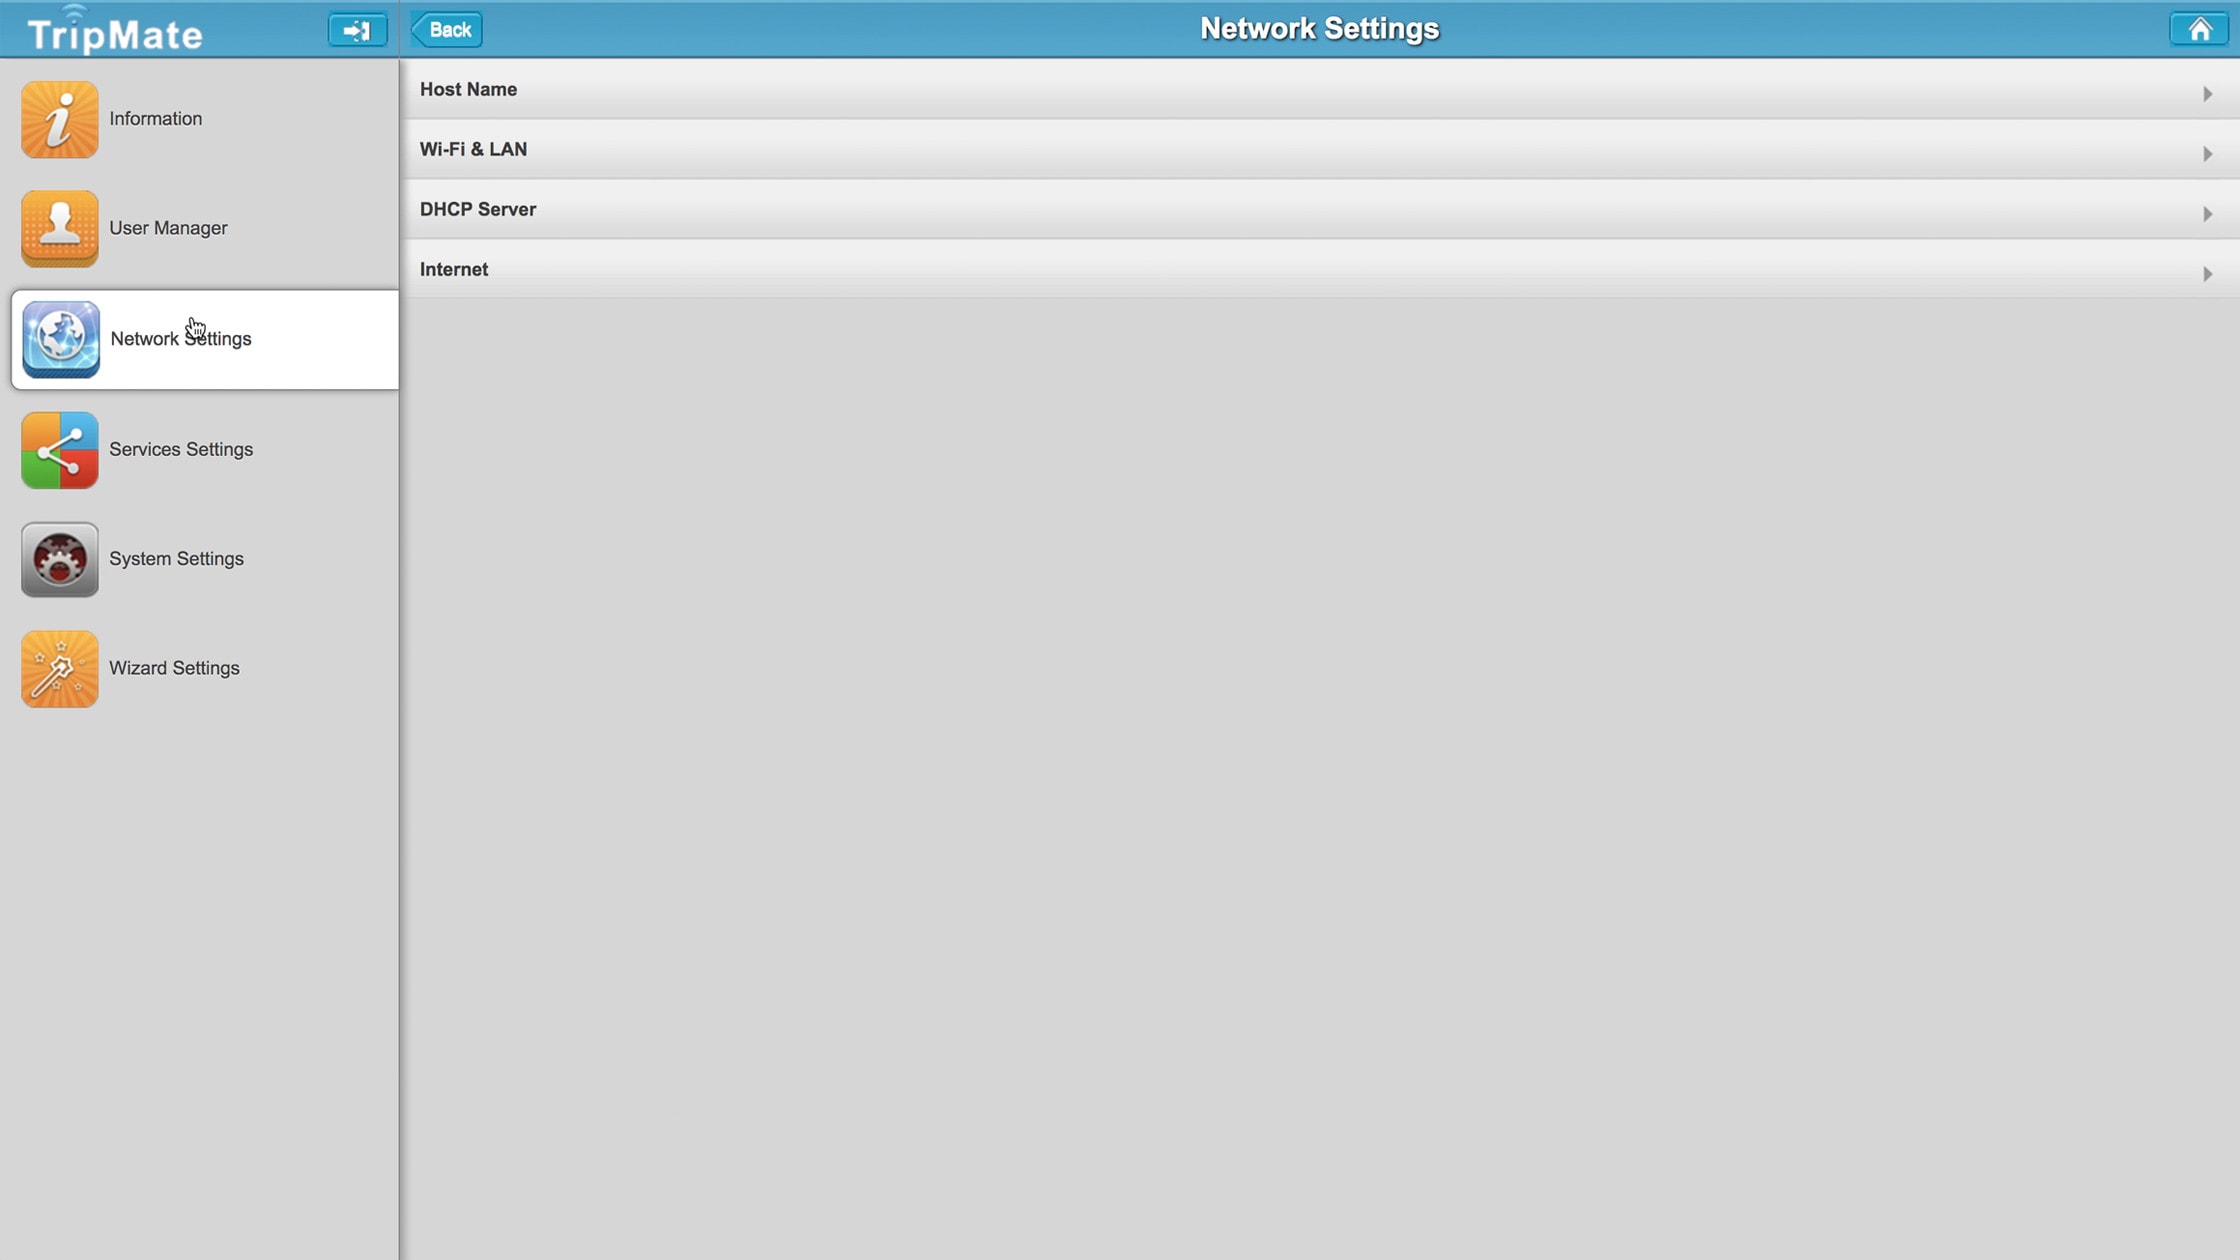Click the TripMate home icon top-right
The width and height of the screenshot is (2240, 1260).
coord(2200,29)
